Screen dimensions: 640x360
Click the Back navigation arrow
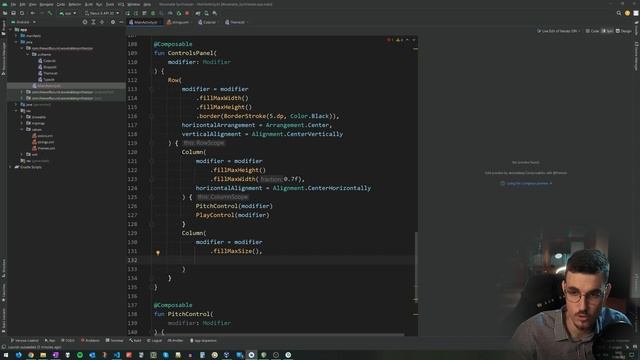coord(33,13)
